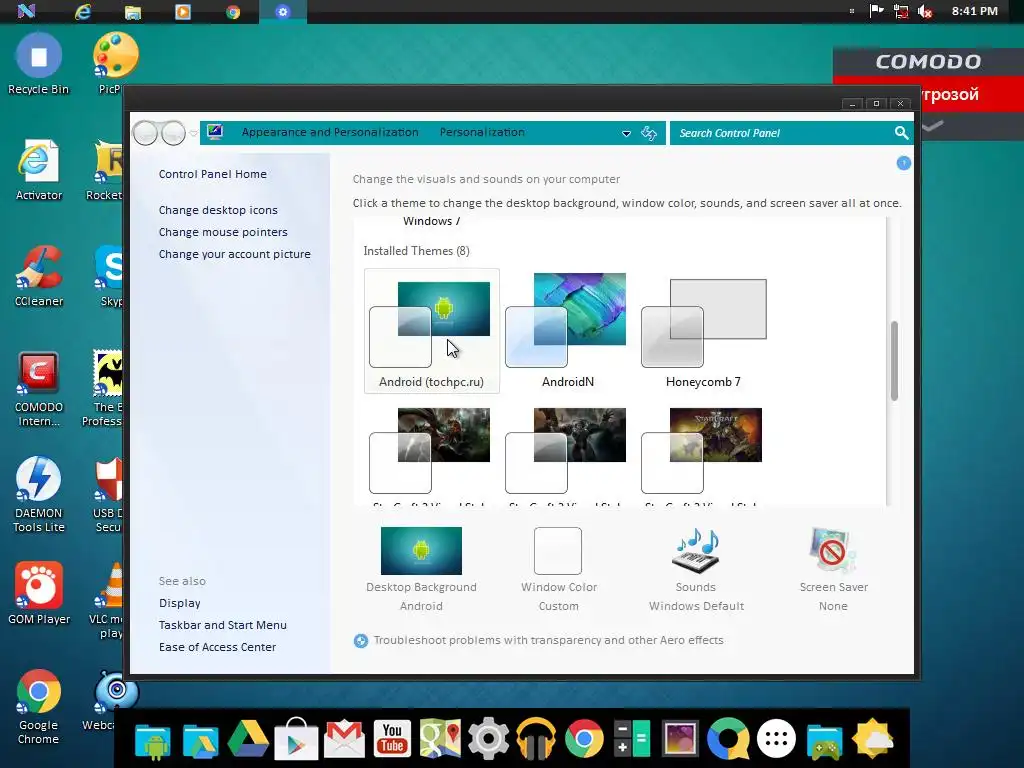Screen dimensions: 1024x768
Task: Open Change mouse pointers link
Action: pyautogui.click(x=223, y=232)
